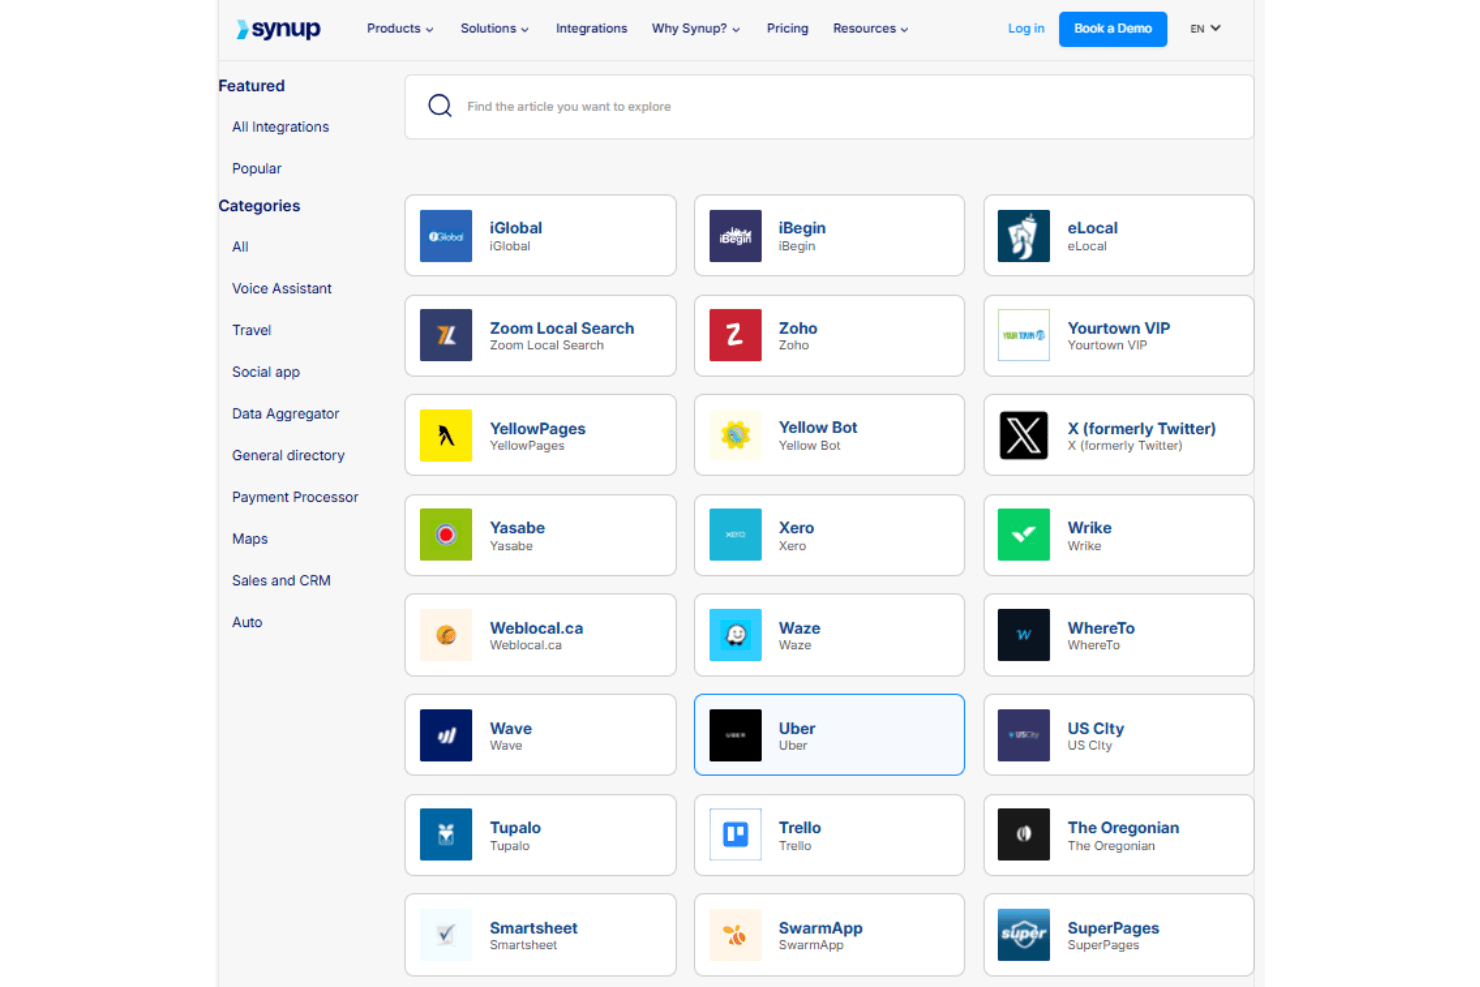The image size is (1480, 987).
Task: Select All Integrations in Featured
Action: tap(280, 127)
